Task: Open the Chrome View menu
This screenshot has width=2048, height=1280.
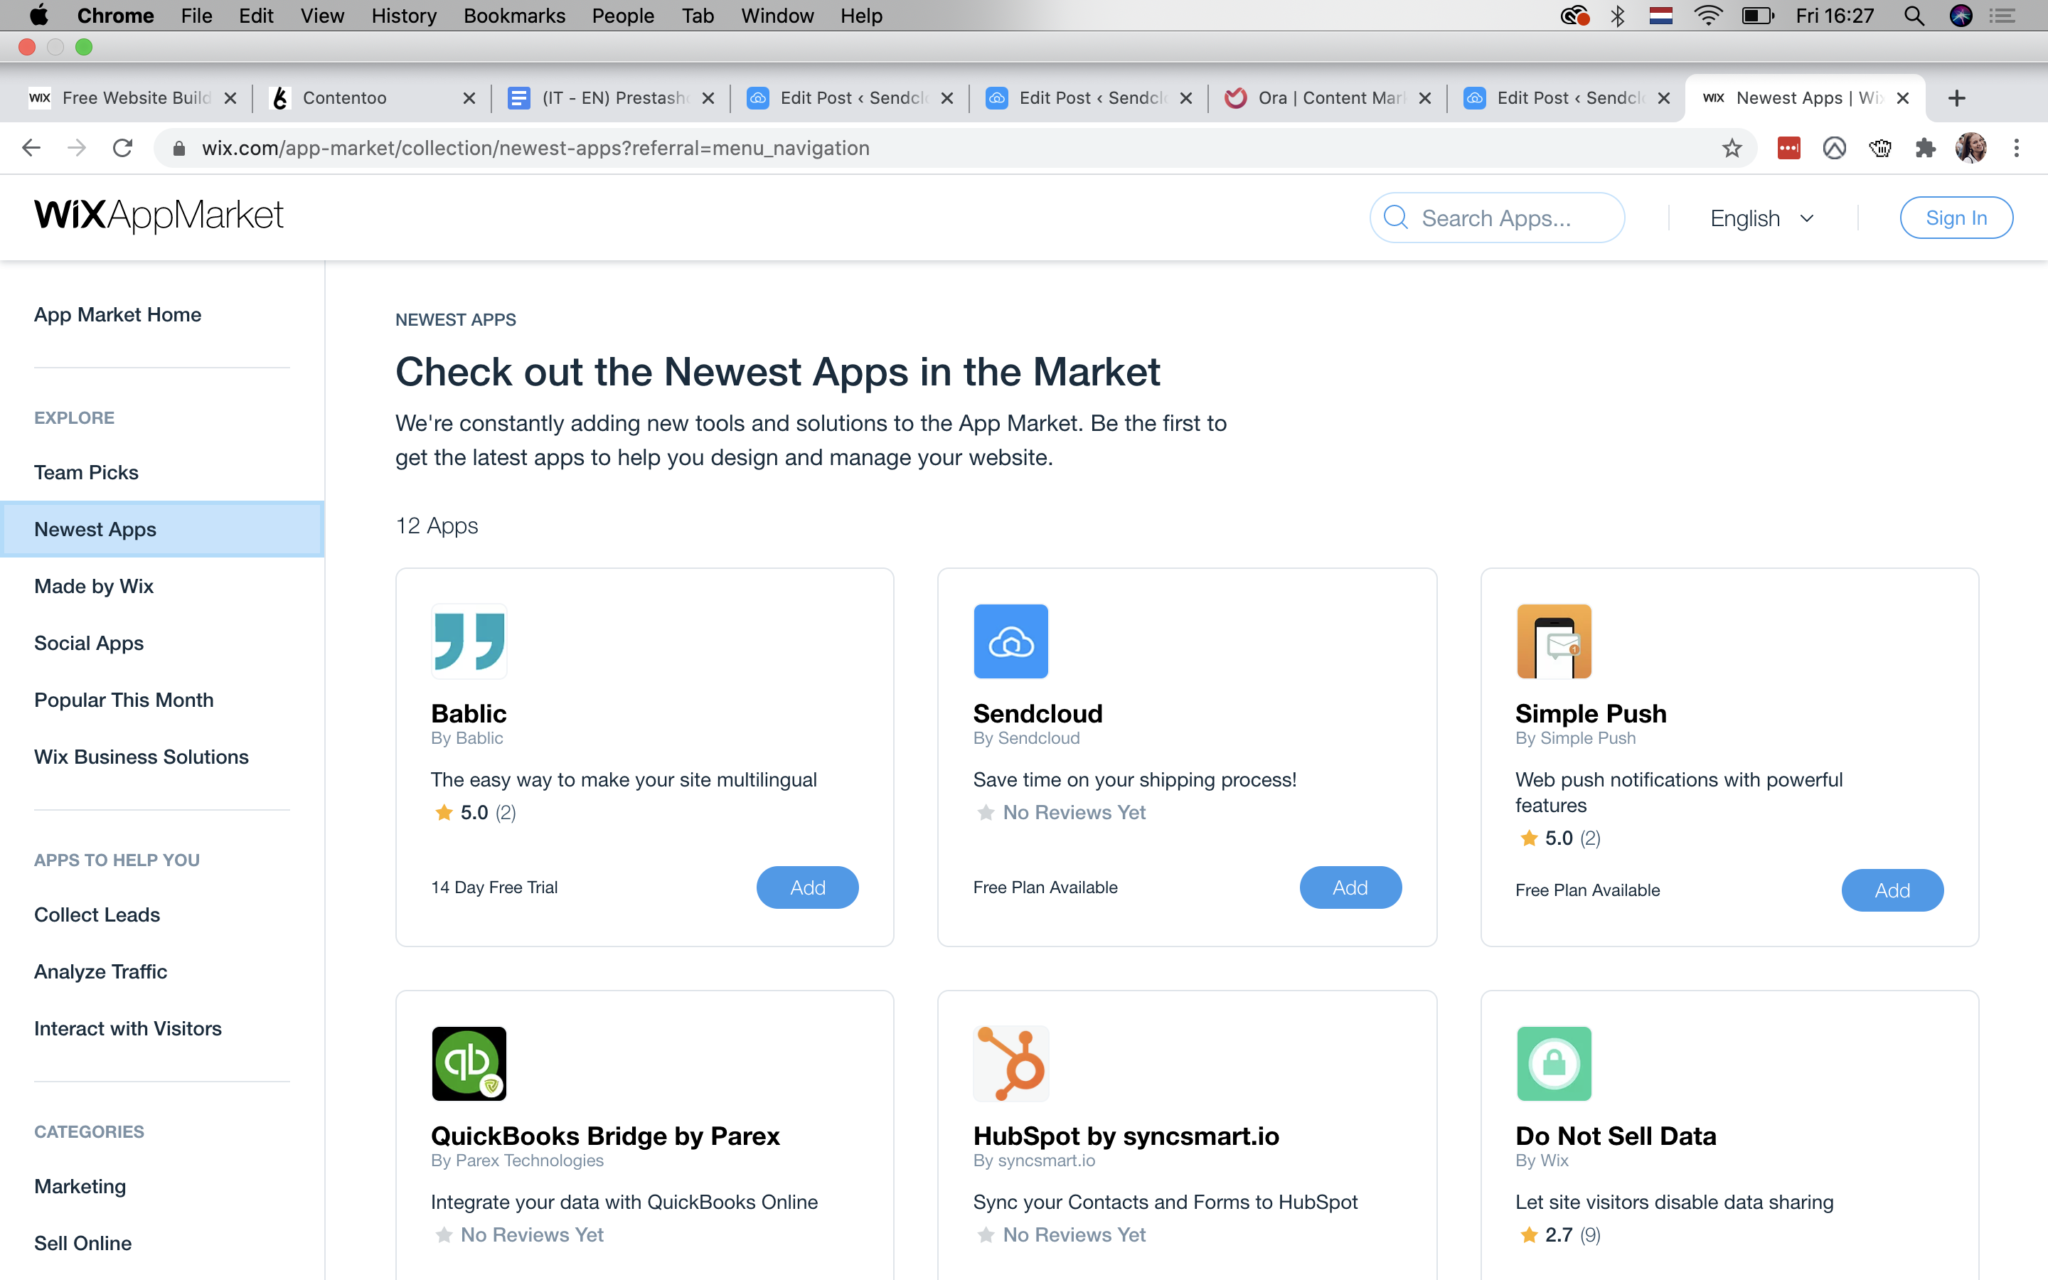Action: tap(322, 15)
